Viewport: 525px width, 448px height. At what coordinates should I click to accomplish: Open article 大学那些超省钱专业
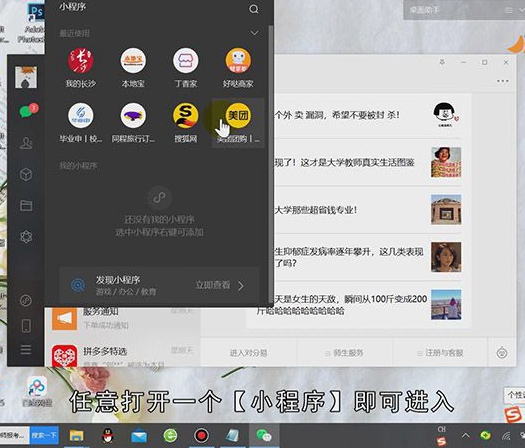(315, 210)
